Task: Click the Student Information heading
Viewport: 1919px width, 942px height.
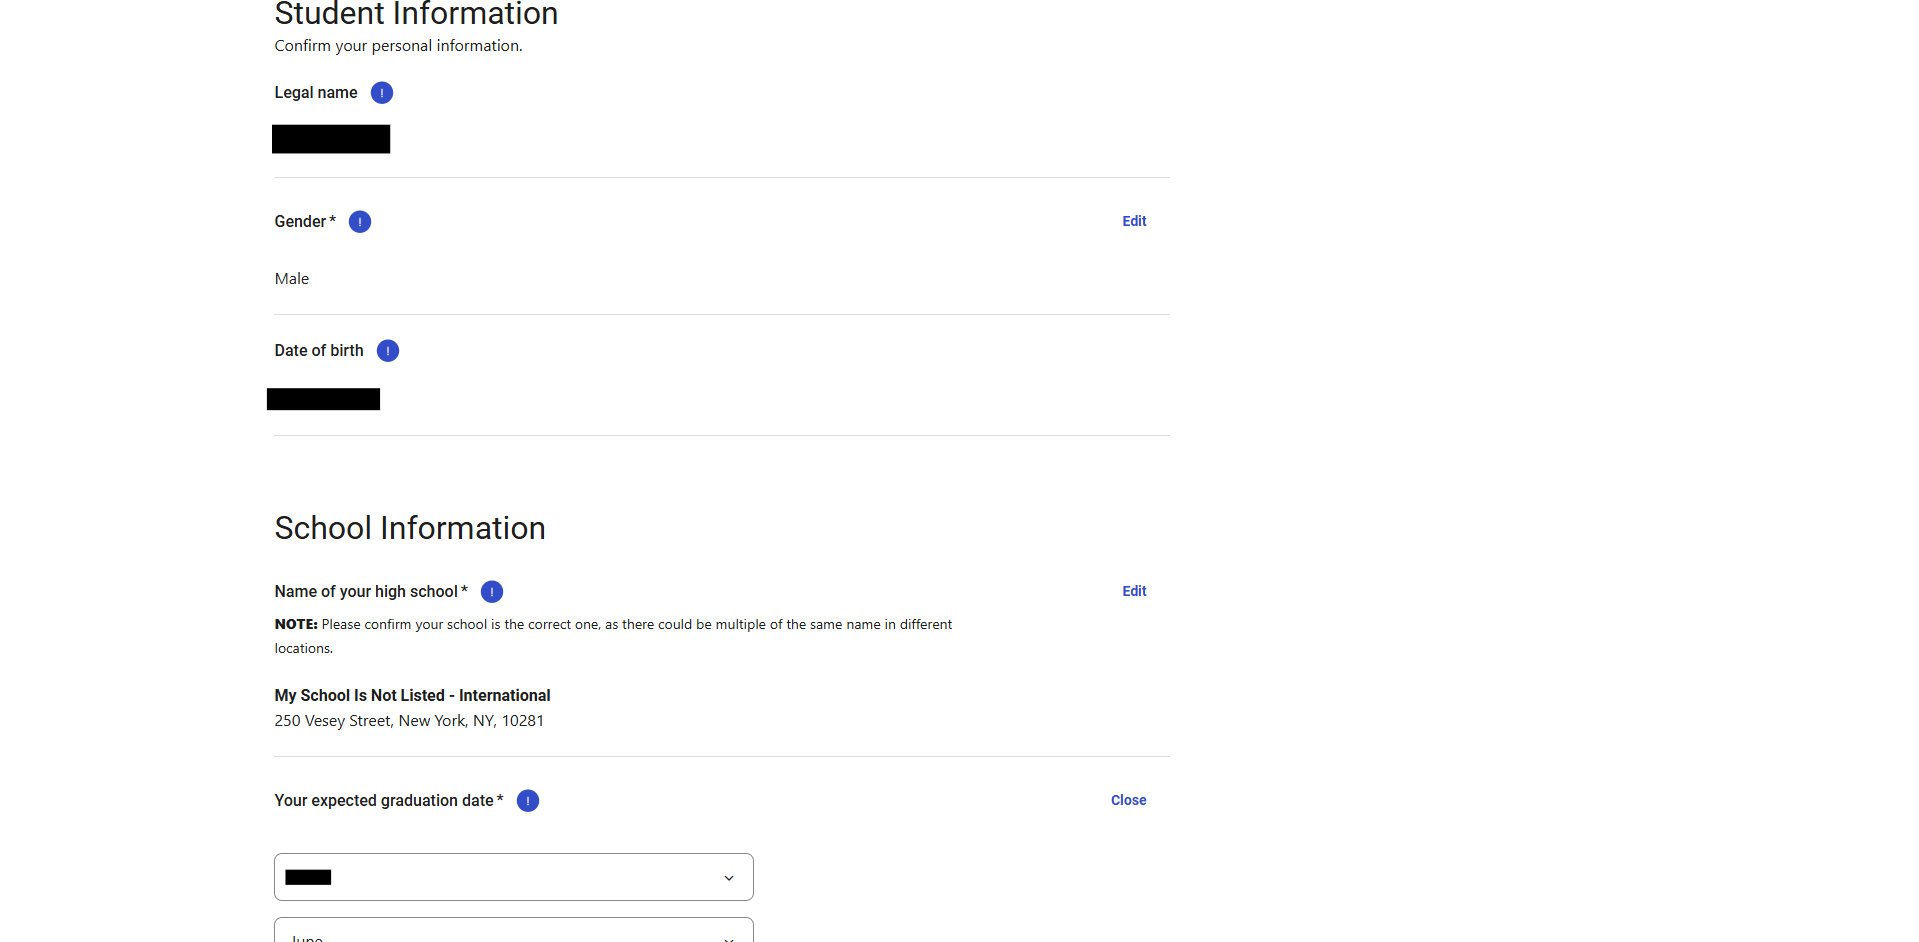Action: tap(416, 15)
